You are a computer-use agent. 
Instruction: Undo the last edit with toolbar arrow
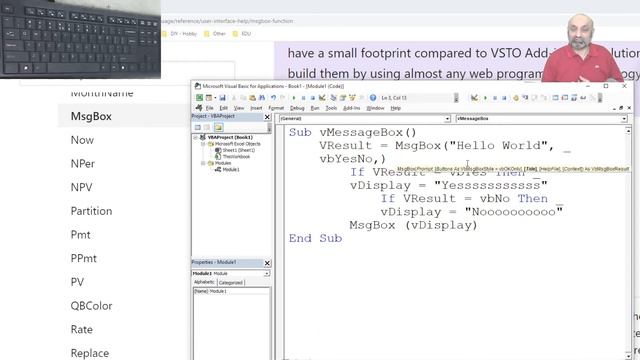click(x=273, y=98)
